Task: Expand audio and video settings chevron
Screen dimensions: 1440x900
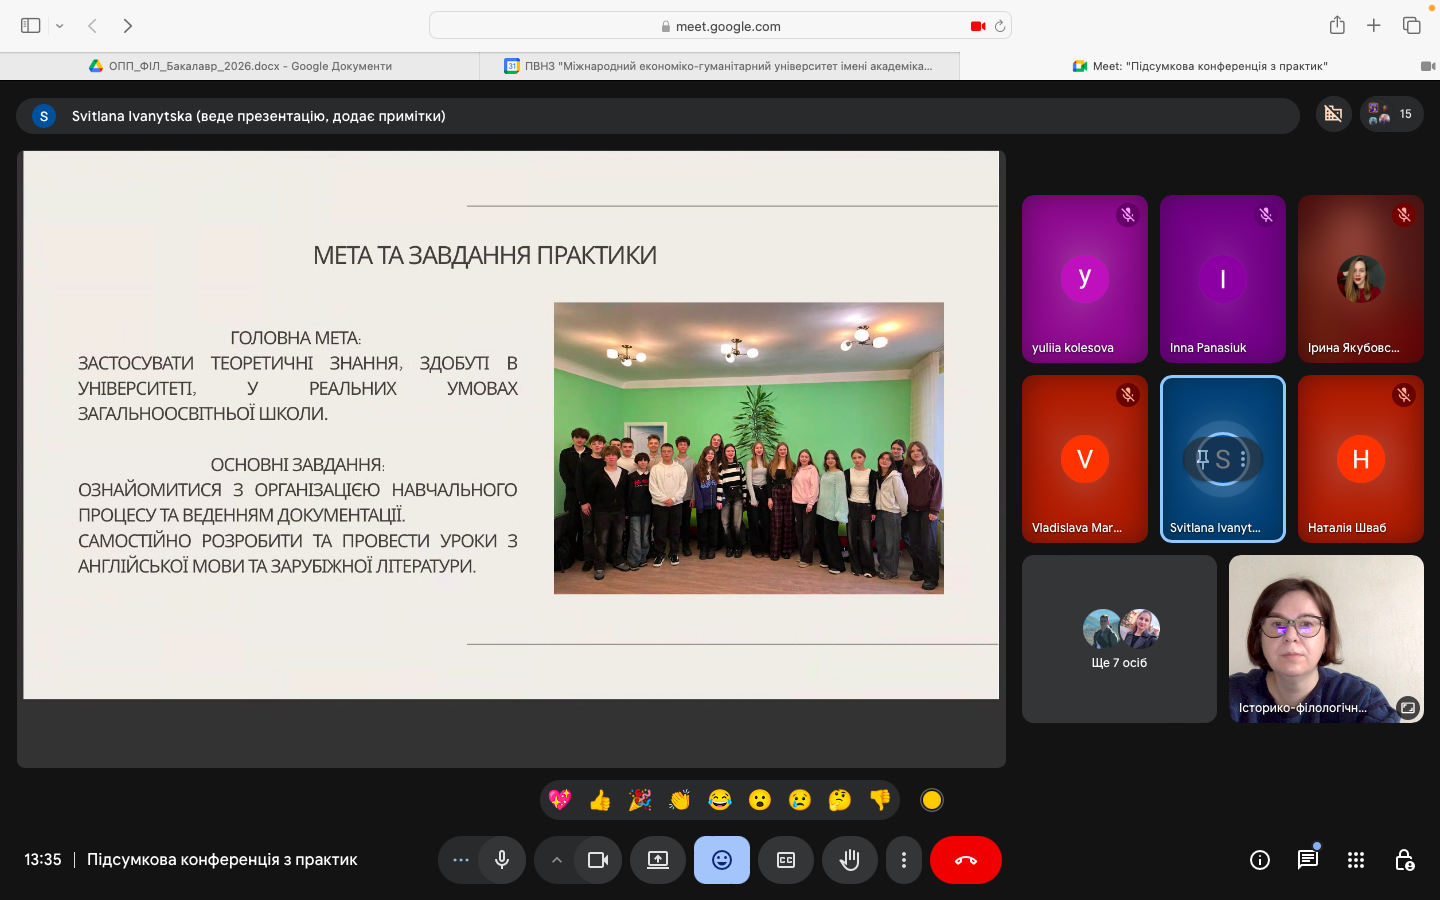Action: (557, 860)
